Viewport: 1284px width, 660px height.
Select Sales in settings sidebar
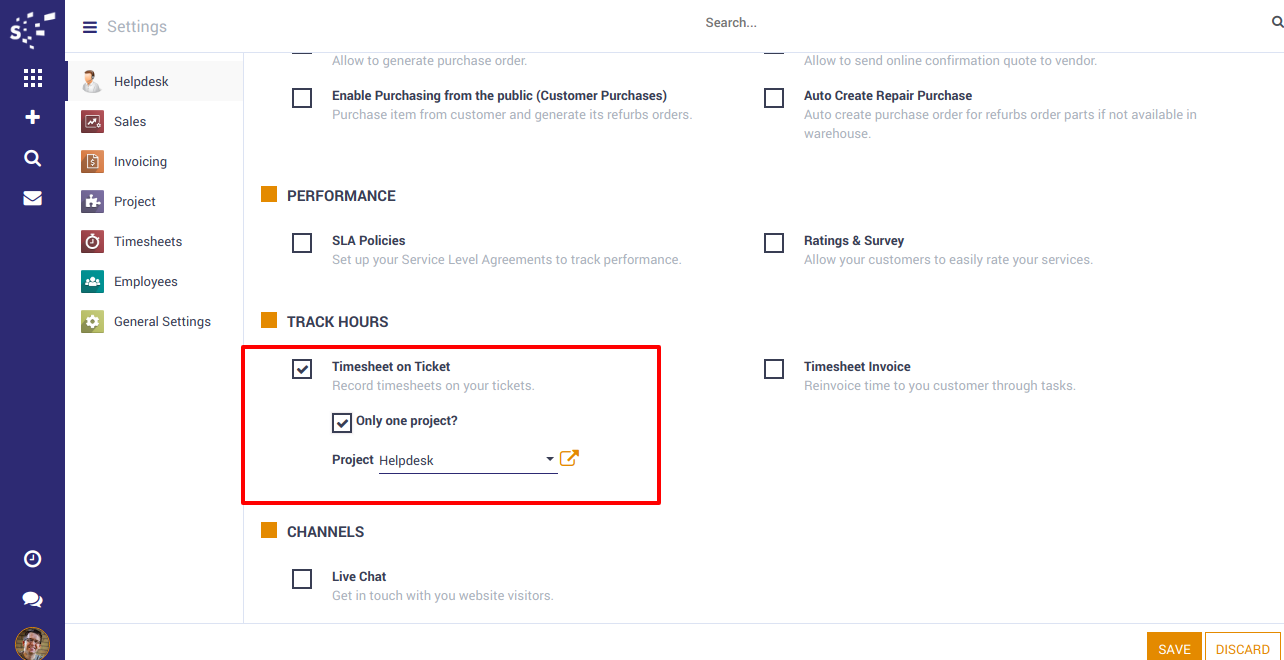coord(130,121)
